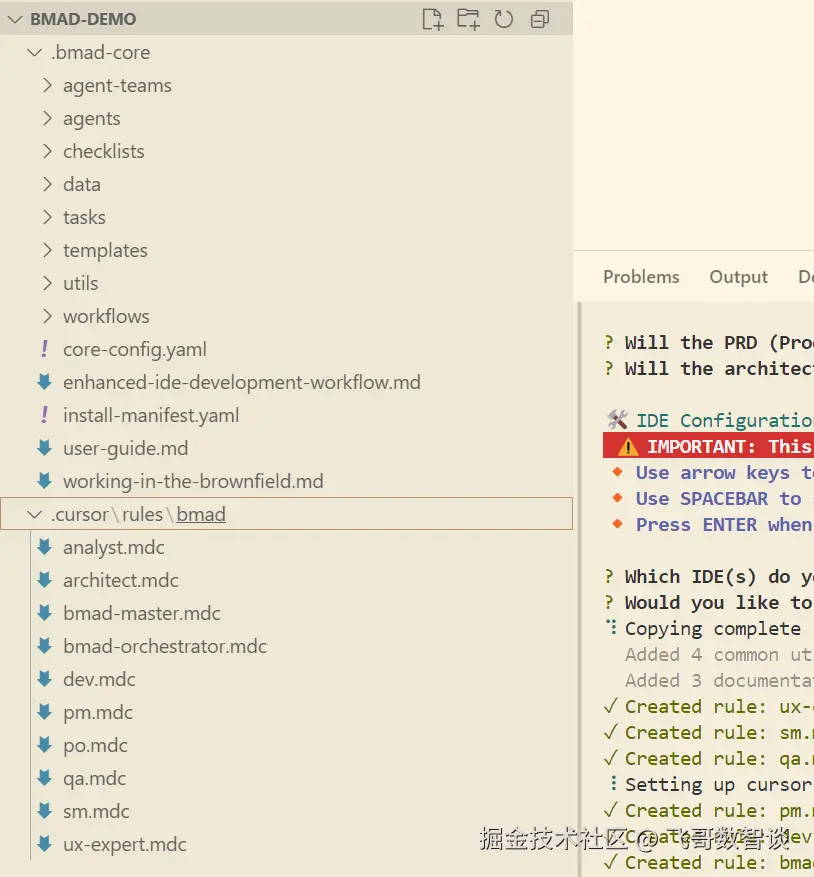Refresh the explorer file tree
The image size is (814, 877).
504,19
